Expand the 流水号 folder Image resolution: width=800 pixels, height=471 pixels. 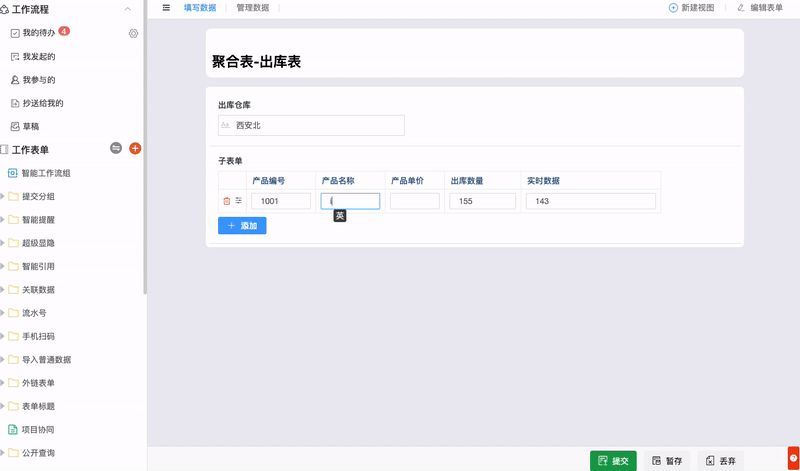tap(3, 313)
